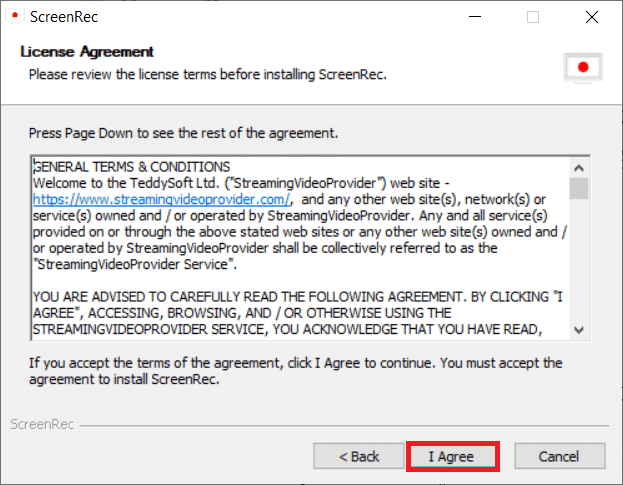Click the GENERAL TERMS & CONDITIONS line
Screen dimensions: 623x485
pos(132,166)
